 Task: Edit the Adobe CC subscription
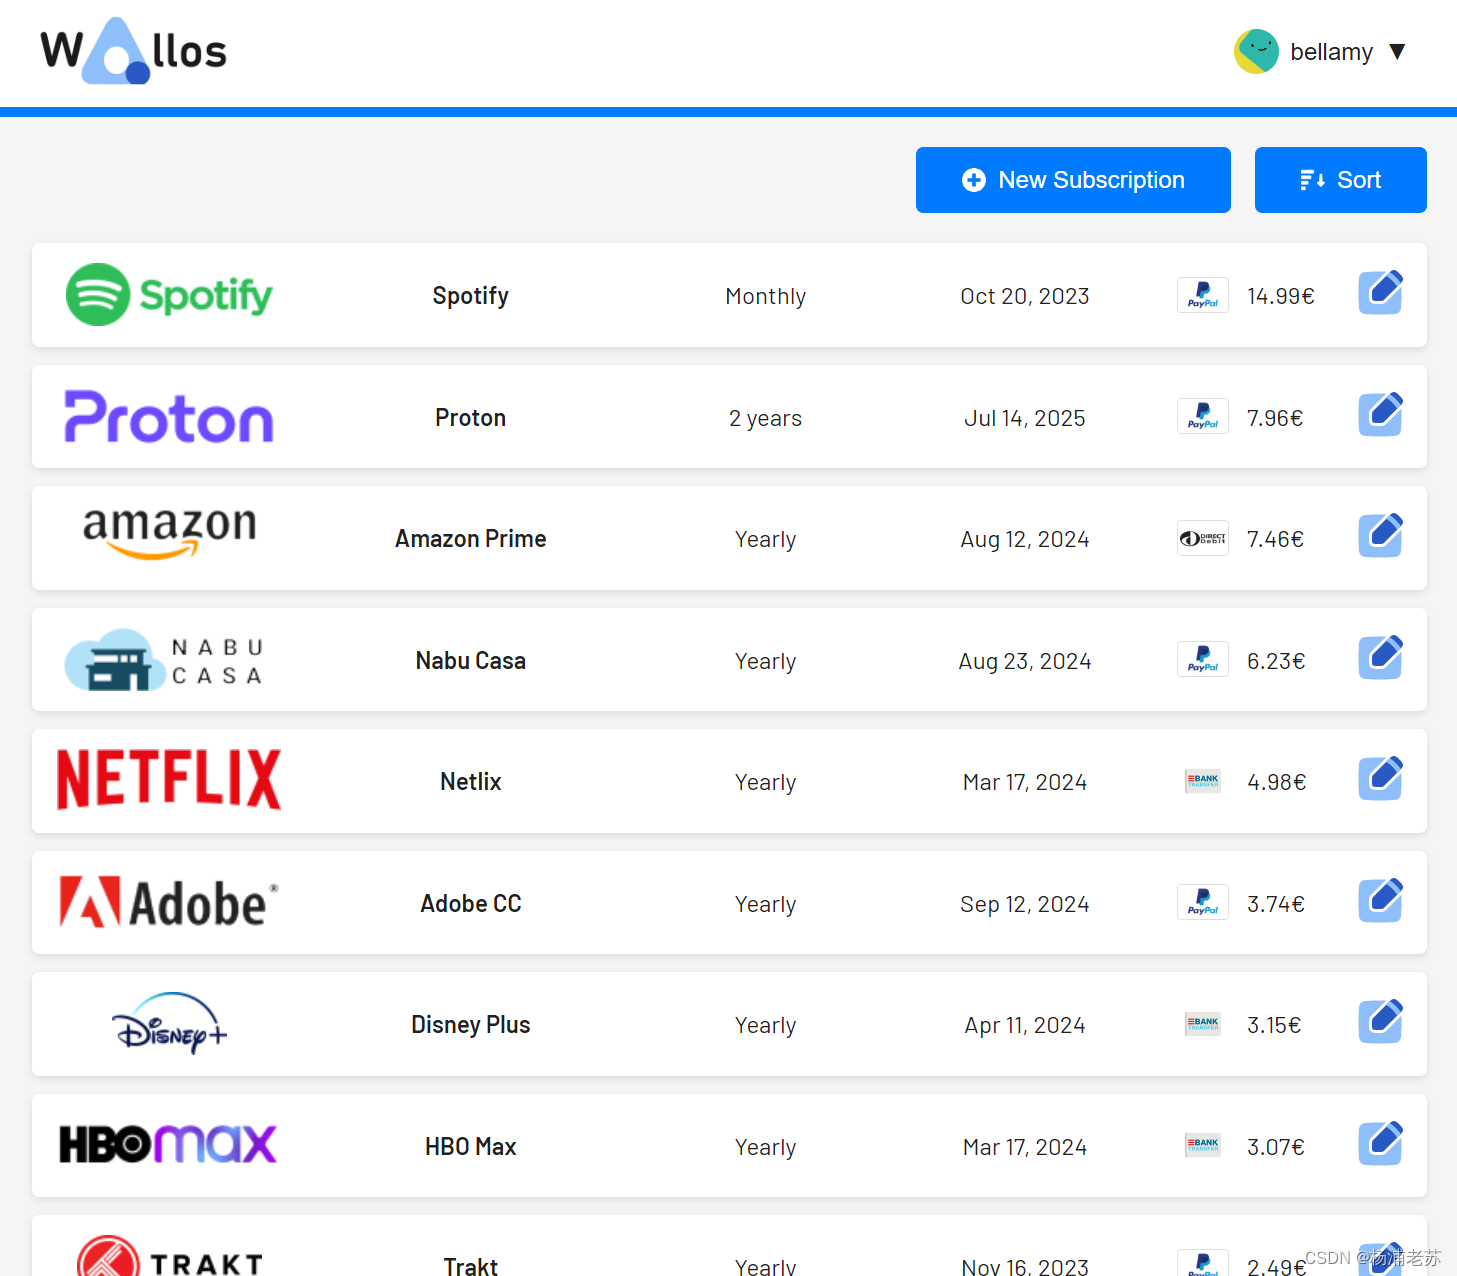pyautogui.click(x=1380, y=901)
